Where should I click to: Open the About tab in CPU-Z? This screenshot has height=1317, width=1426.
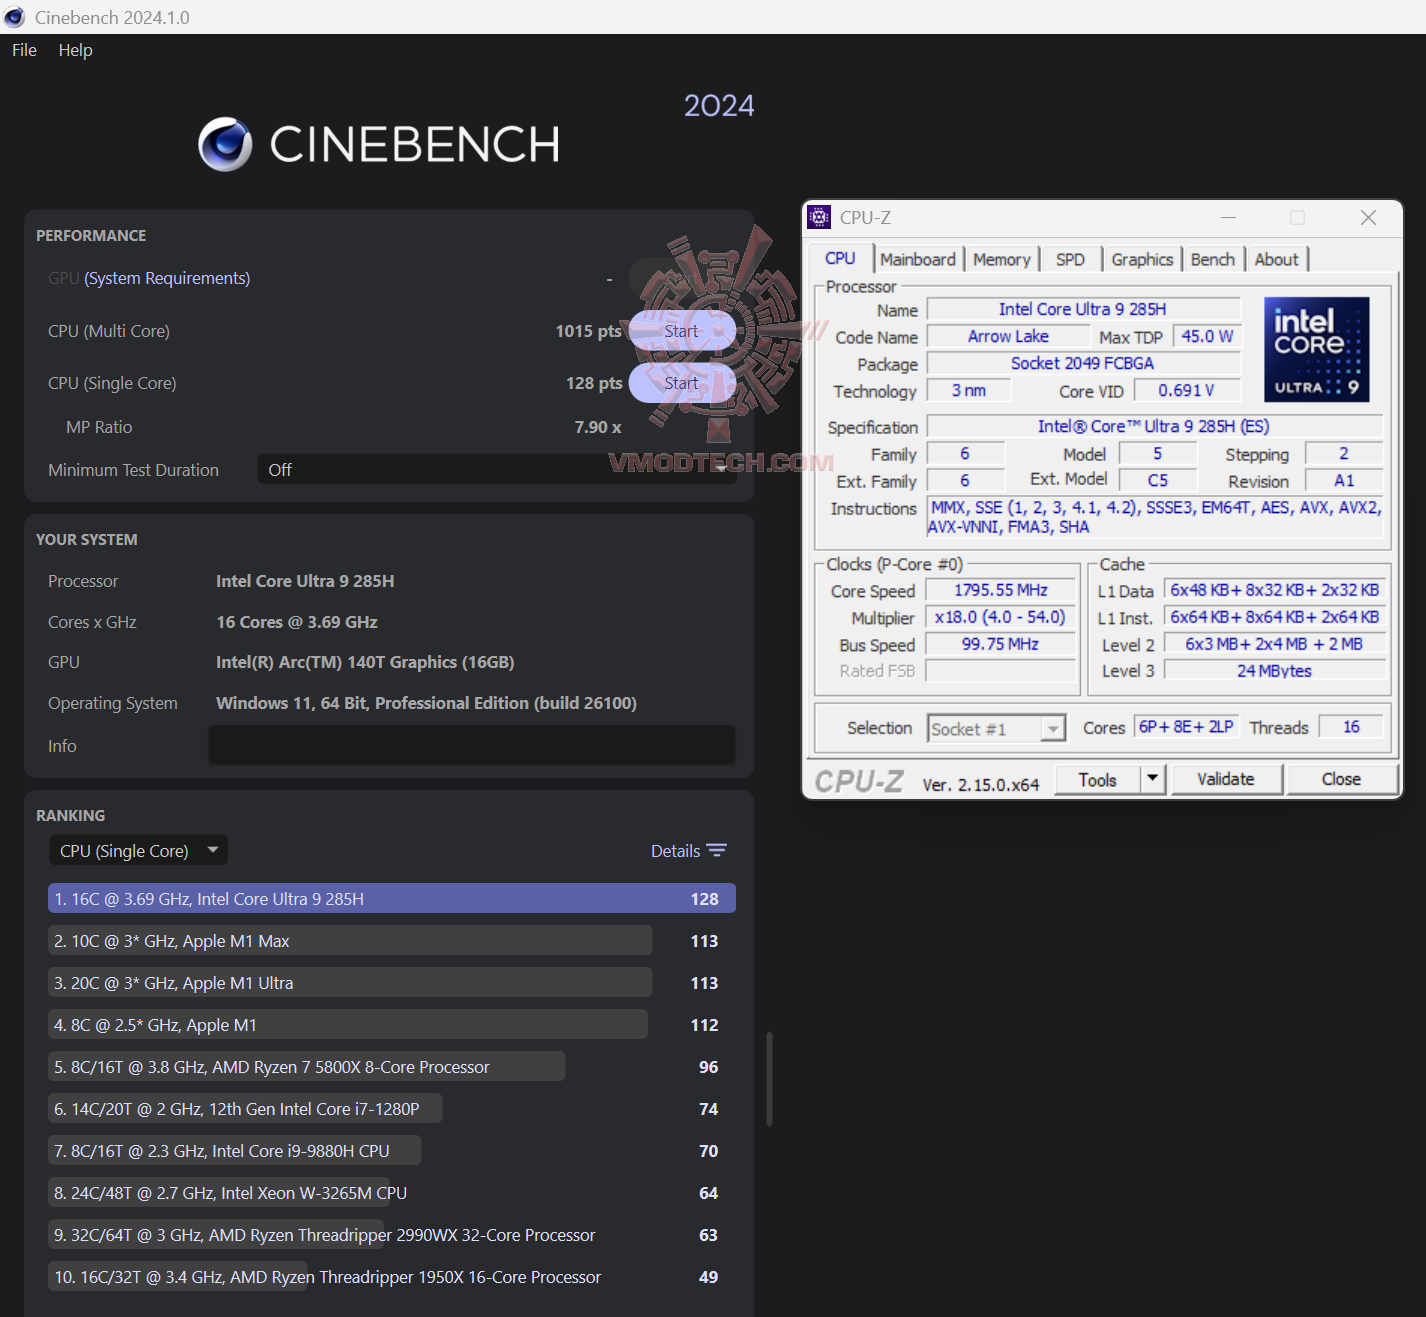pos(1276,259)
